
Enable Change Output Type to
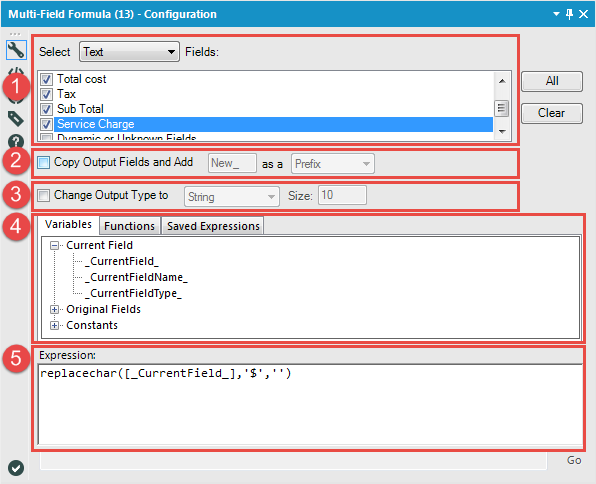point(43,195)
